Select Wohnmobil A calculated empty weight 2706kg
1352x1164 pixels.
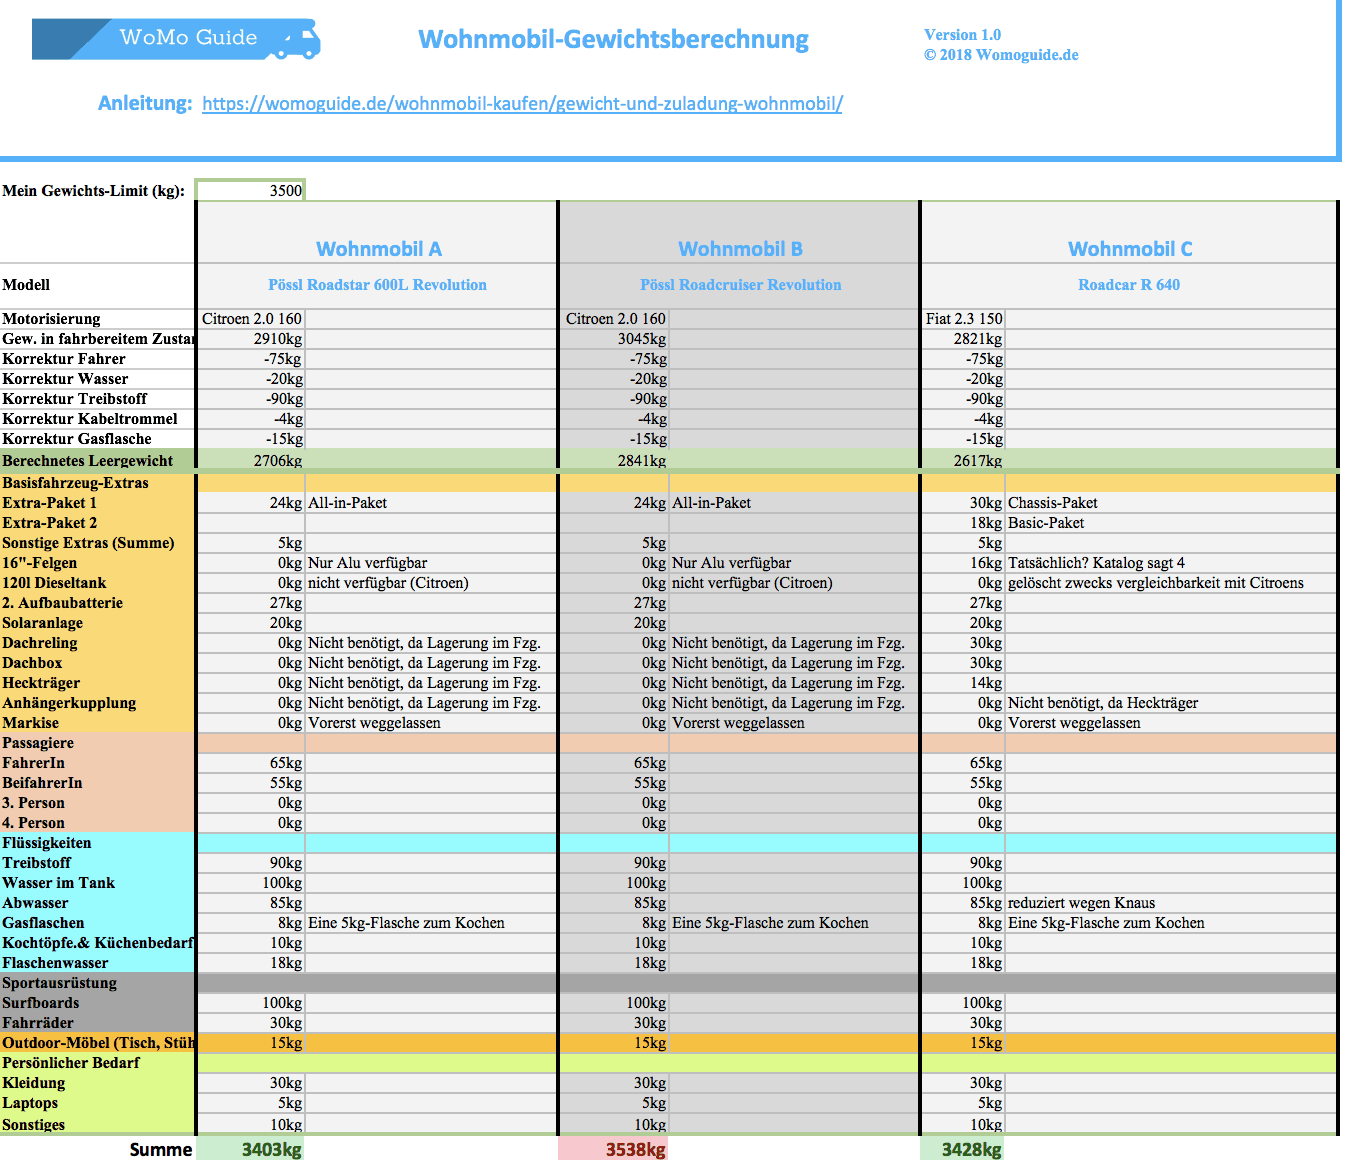[252, 461]
